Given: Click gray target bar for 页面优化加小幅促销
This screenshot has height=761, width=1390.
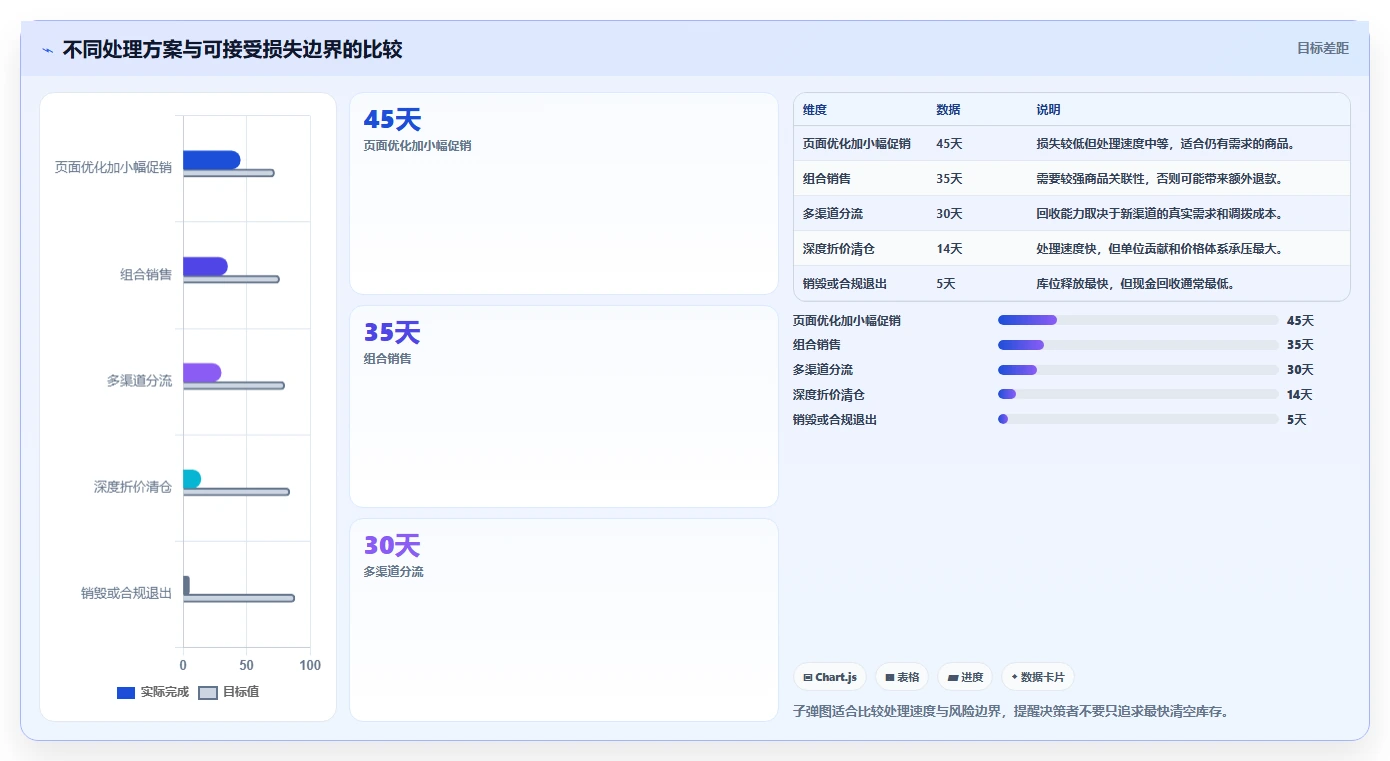Looking at the screenshot, I should pyautogui.click(x=228, y=173).
